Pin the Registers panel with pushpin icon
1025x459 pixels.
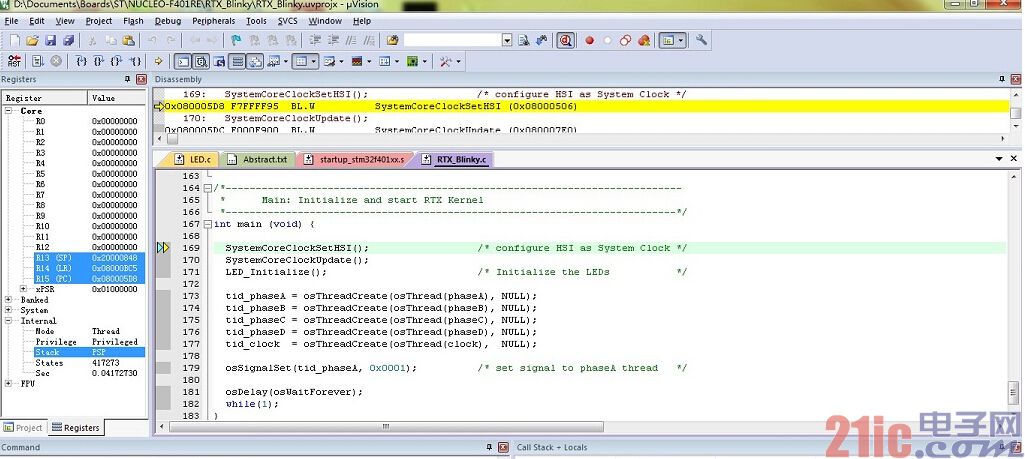tap(127, 79)
